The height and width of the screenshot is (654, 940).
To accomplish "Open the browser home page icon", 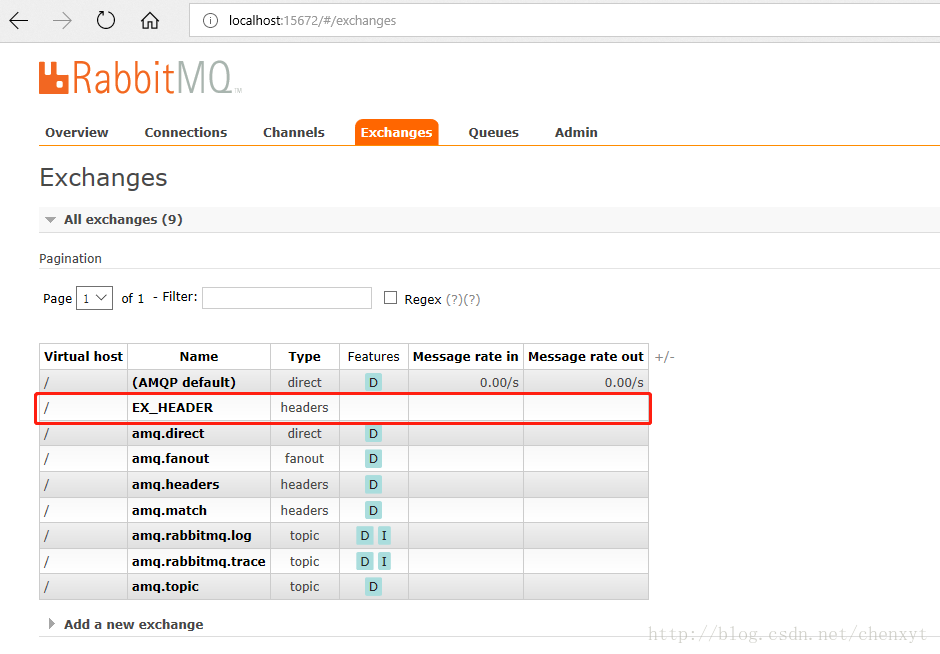I will point(150,21).
